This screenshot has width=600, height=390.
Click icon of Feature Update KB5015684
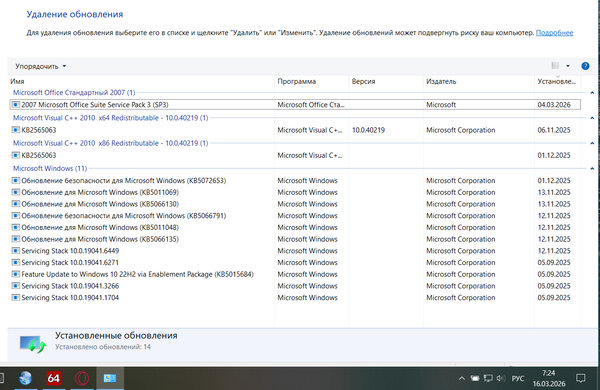pos(16,274)
